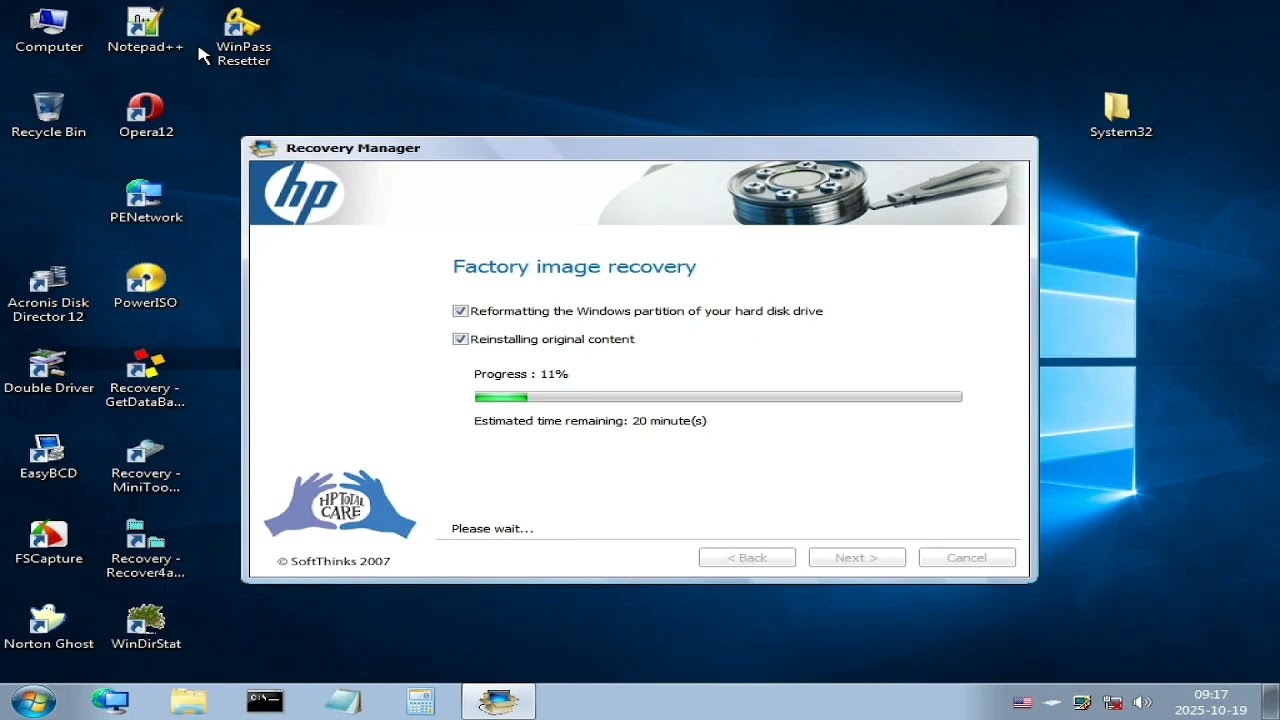Click the Factory image recovery heading
Screen dimensions: 1280x720
574,267
